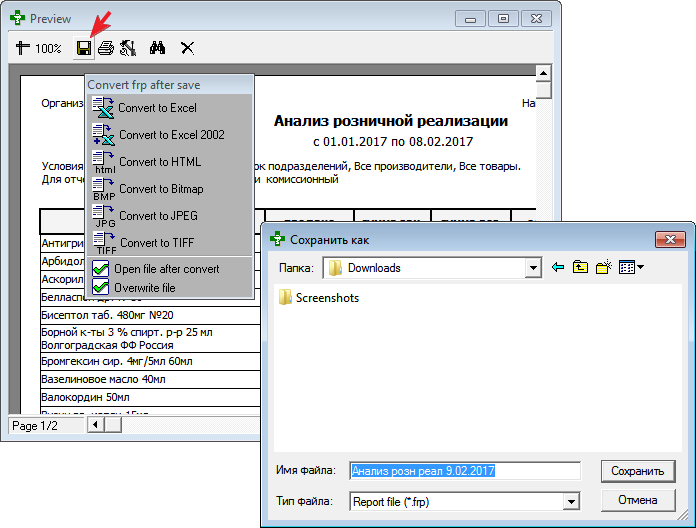Create a new folder in Save dialog
Image resolution: width=696 pixels, height=528 pixels.
tap(603, 268)
